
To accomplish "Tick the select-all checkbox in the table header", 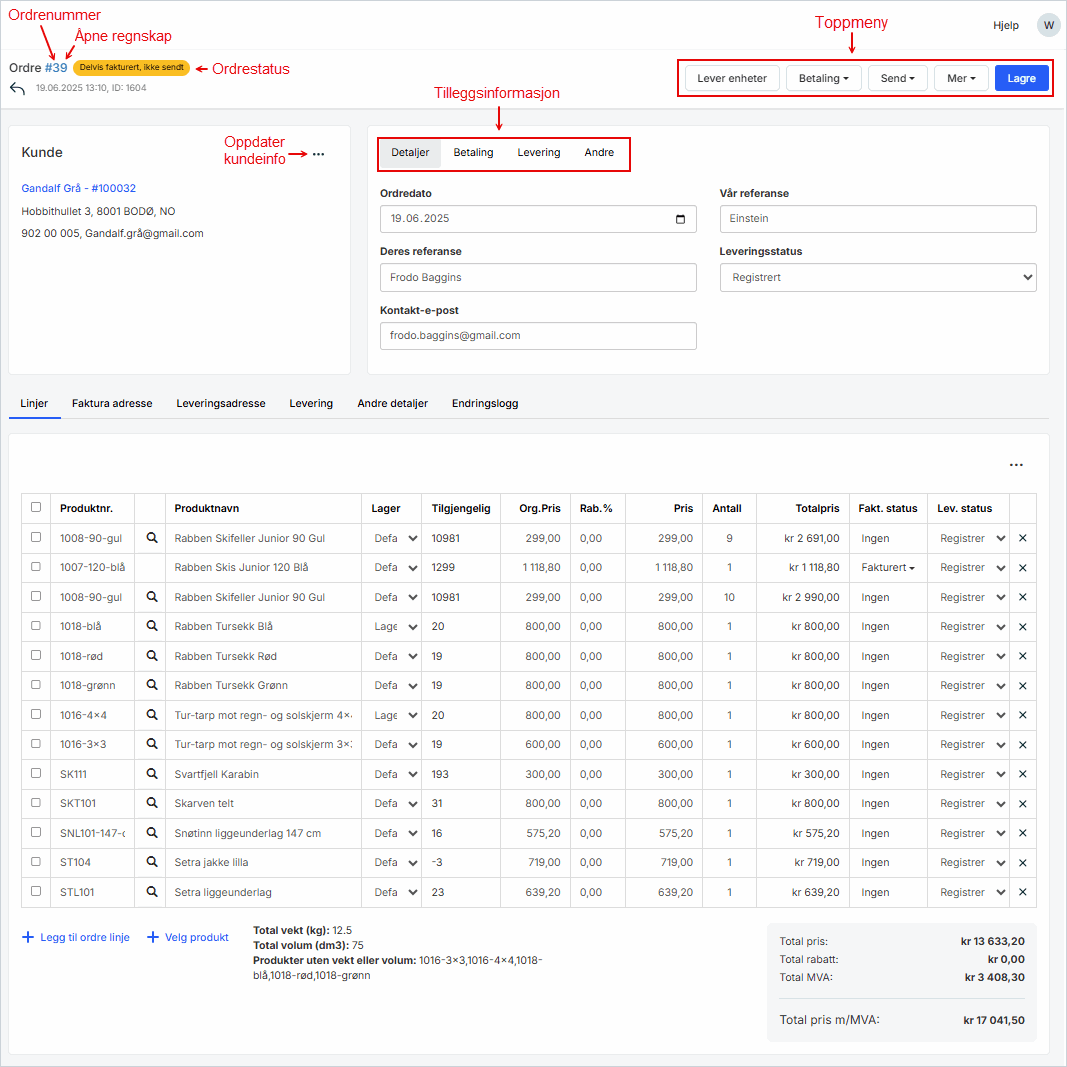I will (36, 507).
